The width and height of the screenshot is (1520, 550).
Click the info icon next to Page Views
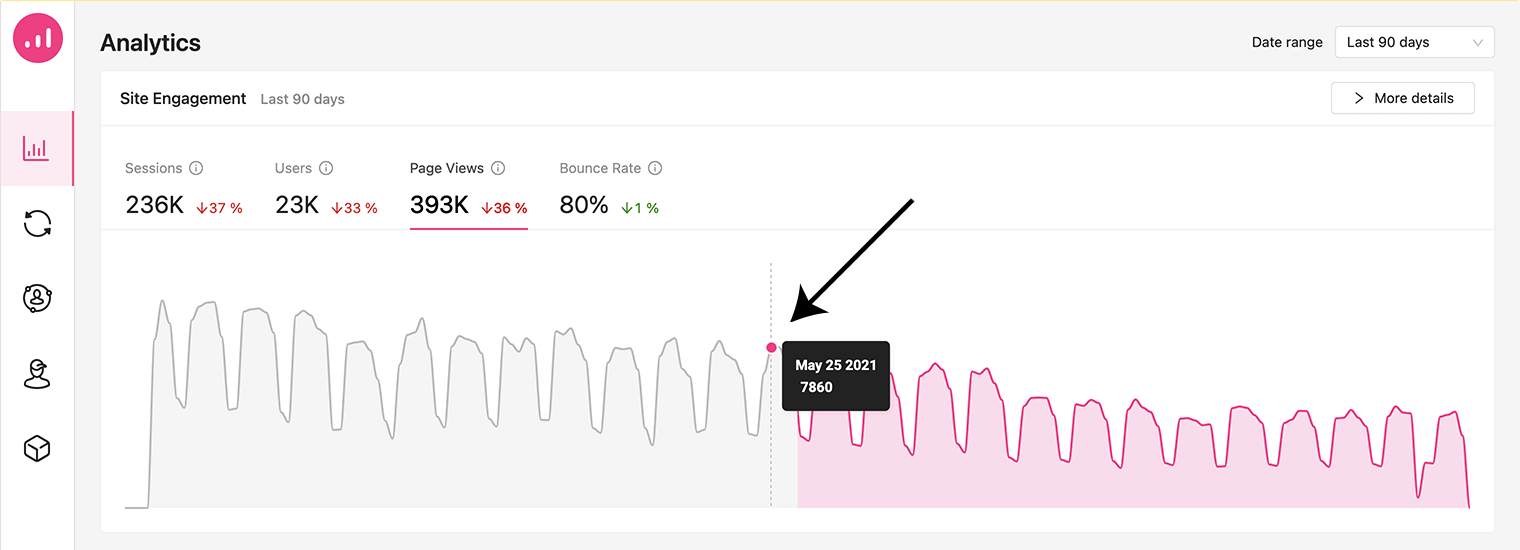pos(498,168)
